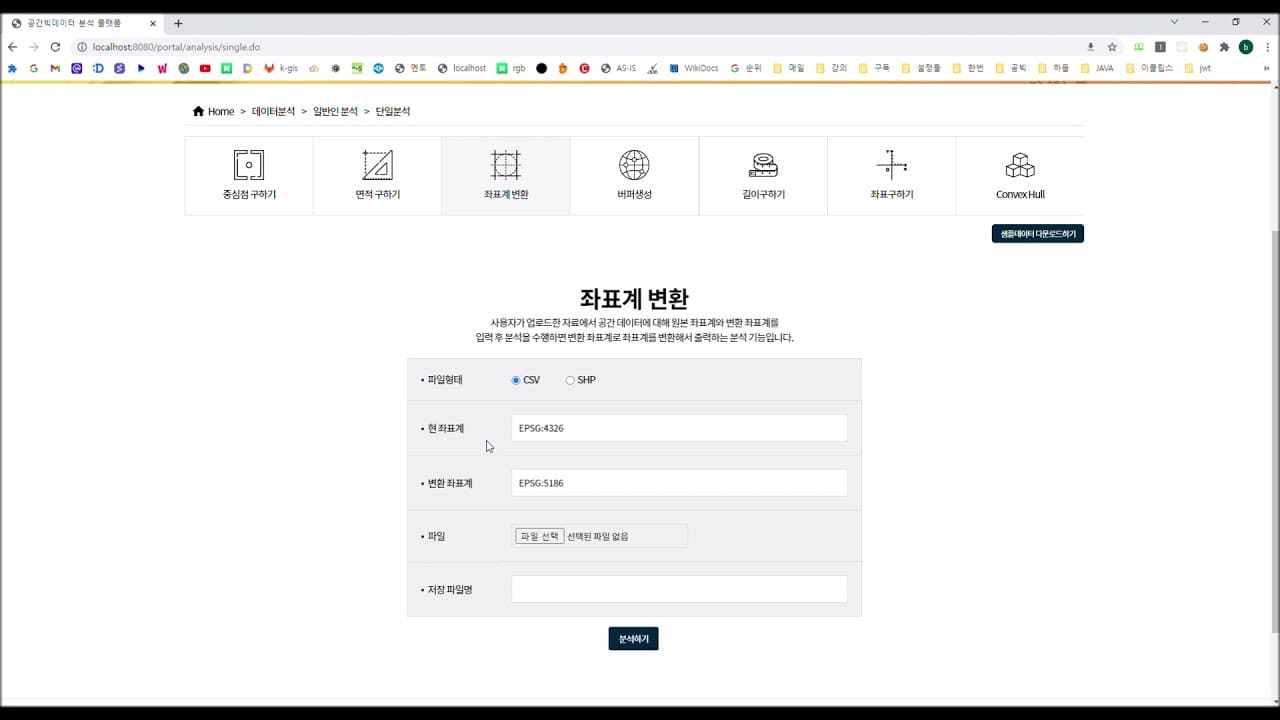Go back with browser back arrow
This screenshot has height=720, width=1280.
click(x=12, y=47)
